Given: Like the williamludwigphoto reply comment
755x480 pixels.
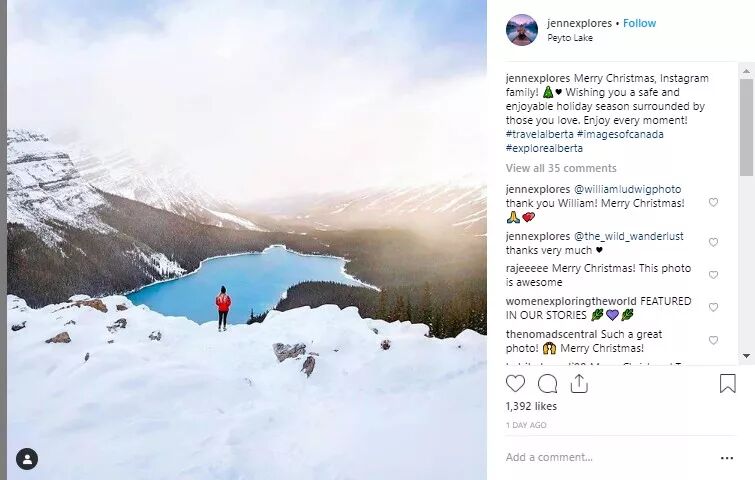Looking at the screenshot, I should point(713,202).
